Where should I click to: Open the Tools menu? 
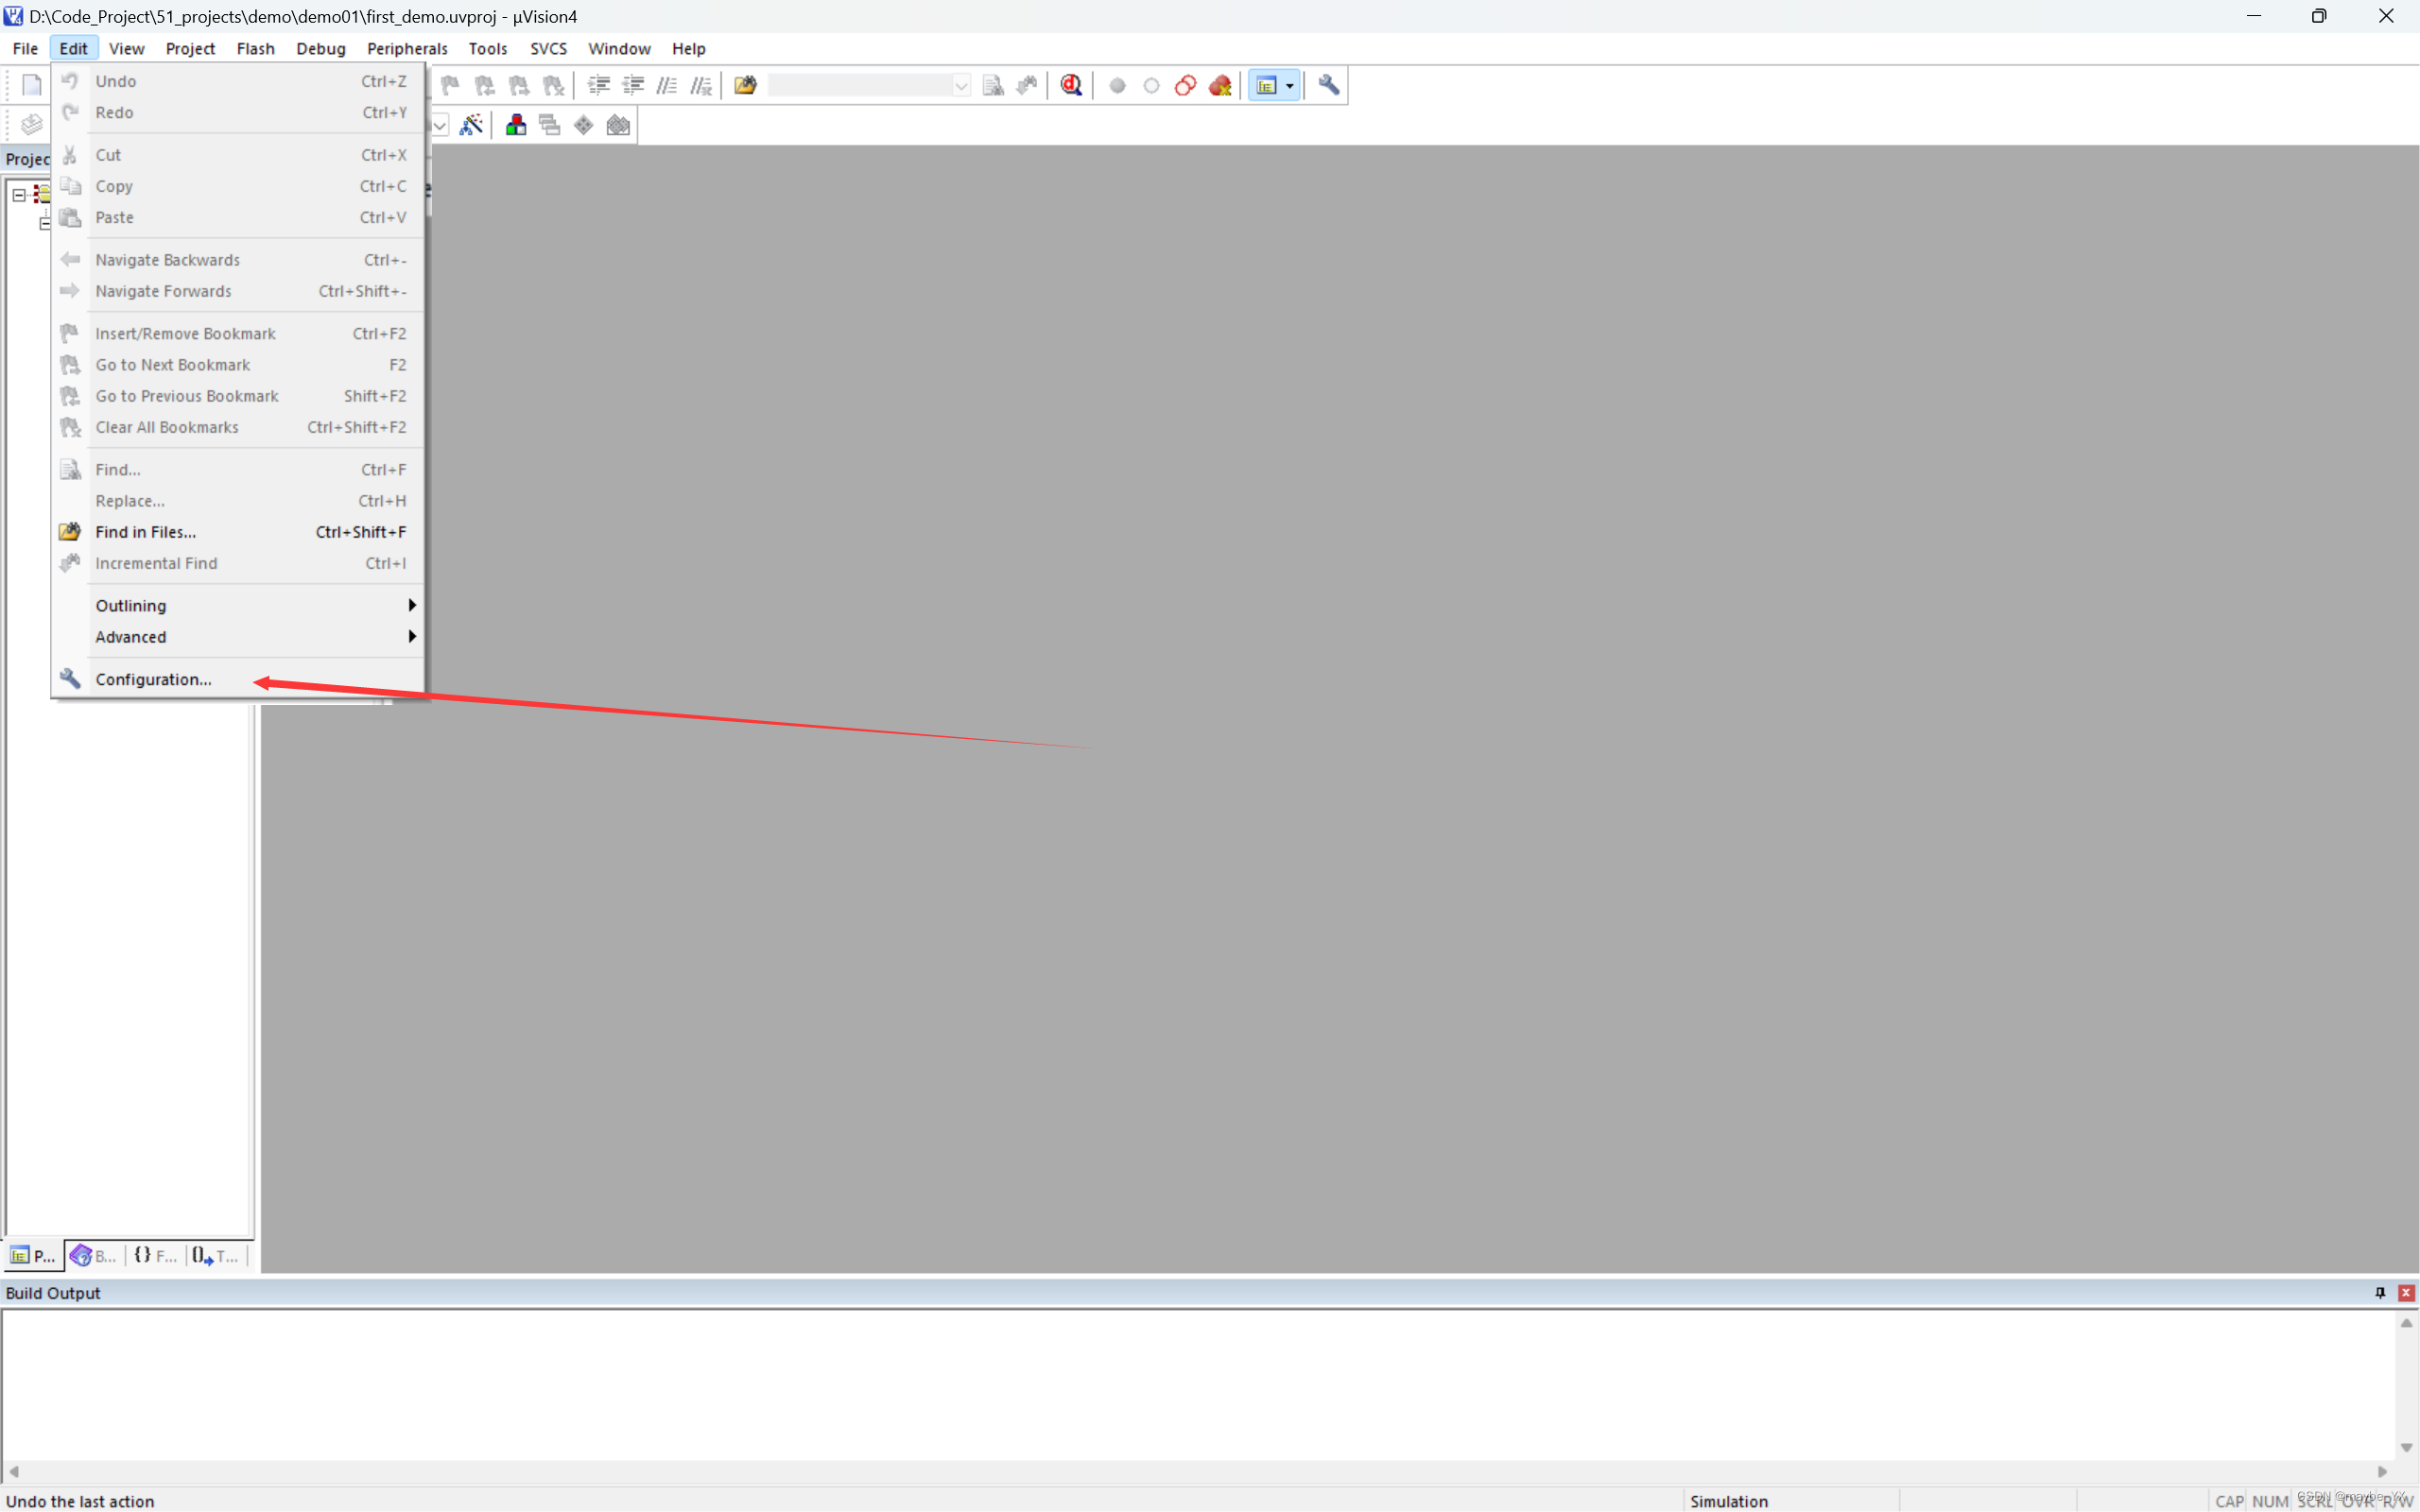487,48
